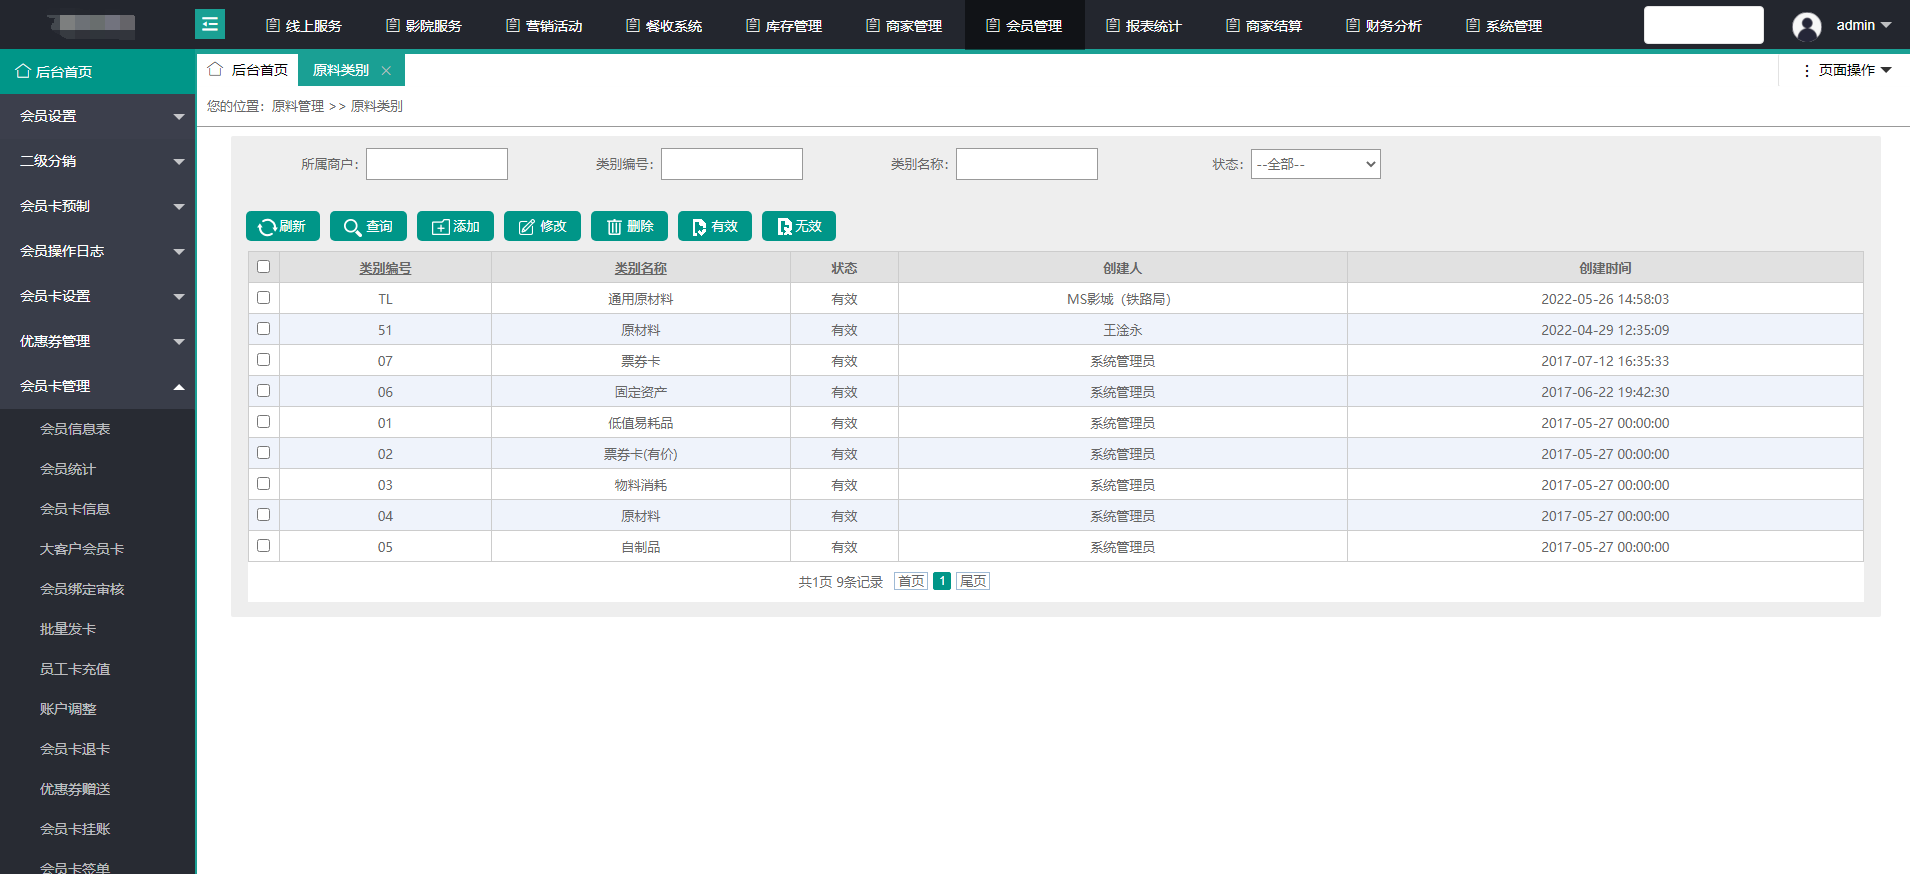Click the 查询 search button
The height and width of the screenshot is (874, 1910).
pos(368,226)
